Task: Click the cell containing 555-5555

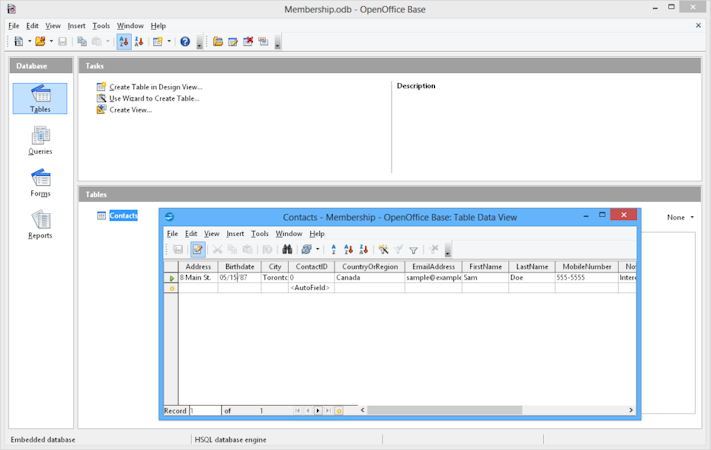Action: point(587,277)
